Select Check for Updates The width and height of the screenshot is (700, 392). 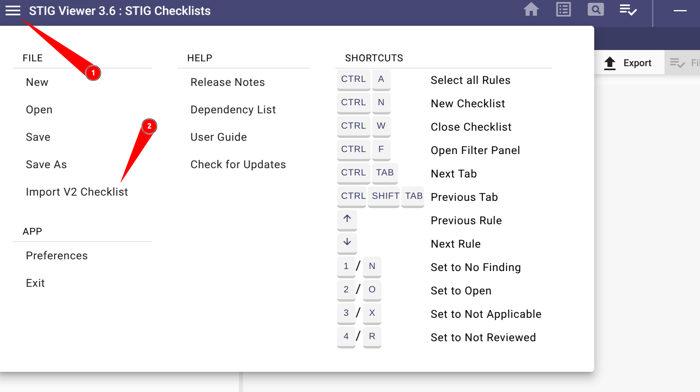point(238,164)
